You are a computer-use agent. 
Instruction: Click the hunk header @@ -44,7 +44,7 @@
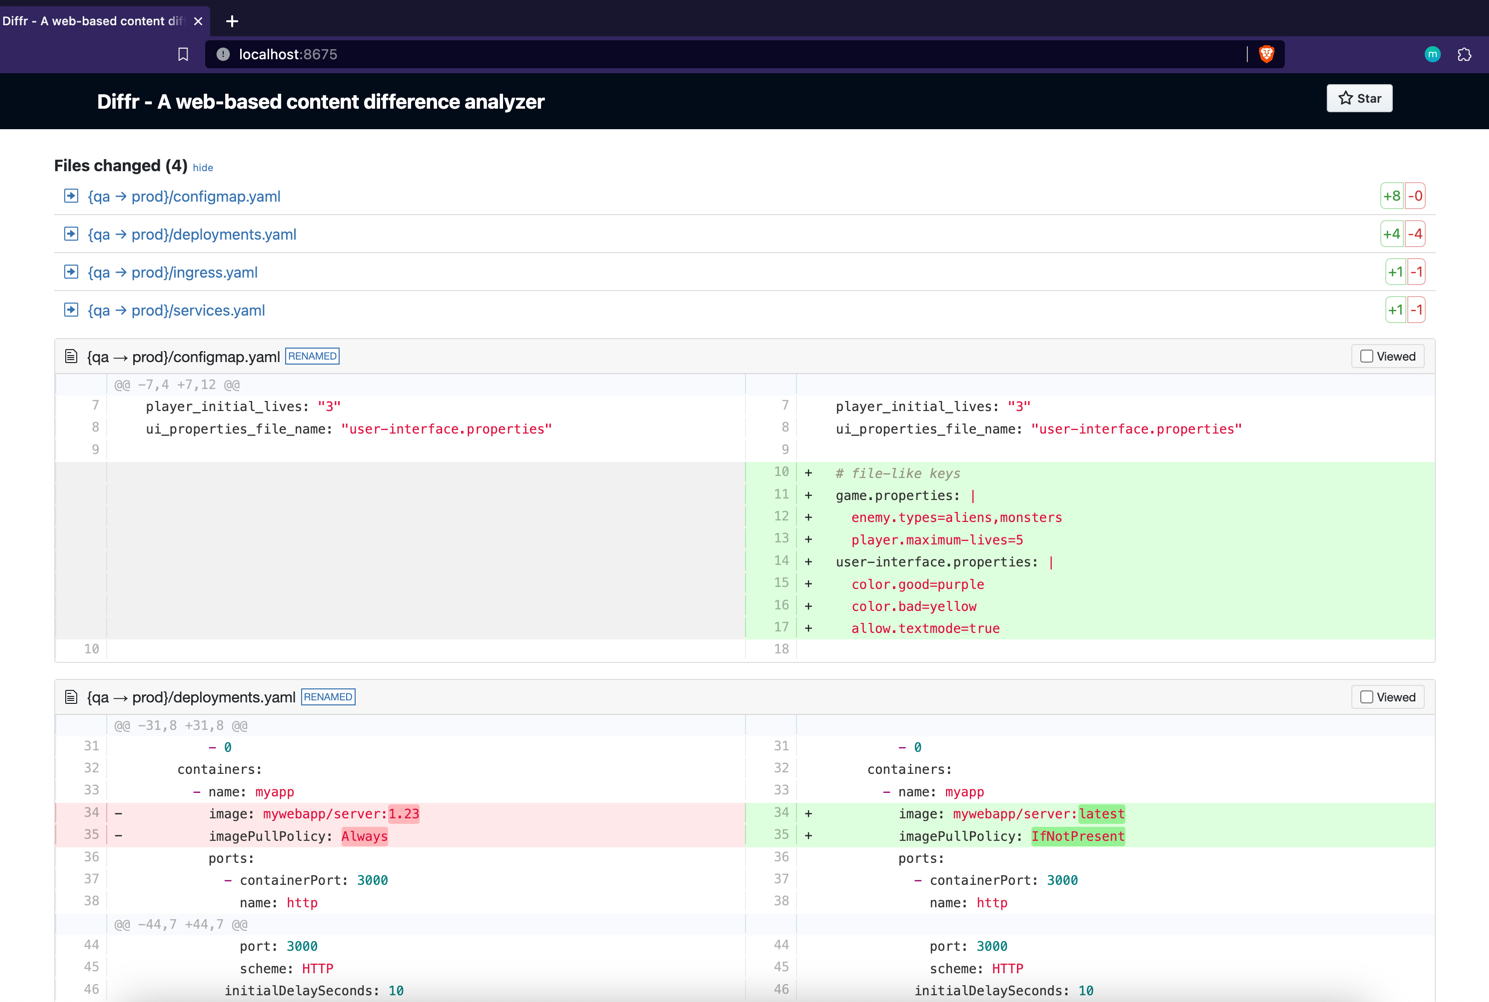point(181,925)
